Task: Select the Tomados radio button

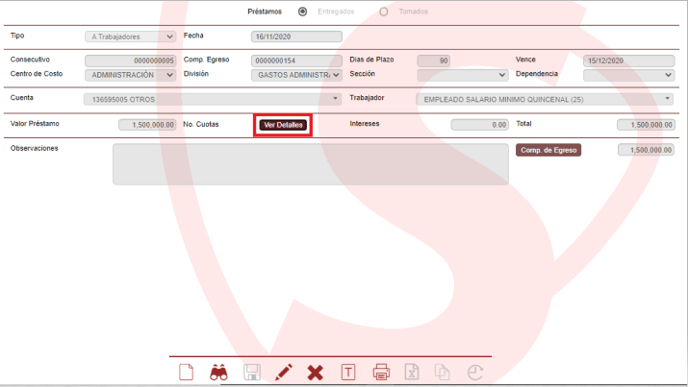Action: point(383,11)
